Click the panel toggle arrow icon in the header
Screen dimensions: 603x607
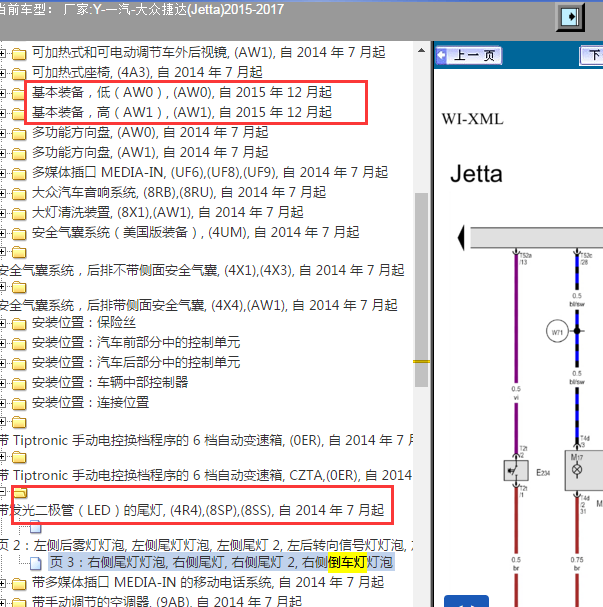point(570,17)
